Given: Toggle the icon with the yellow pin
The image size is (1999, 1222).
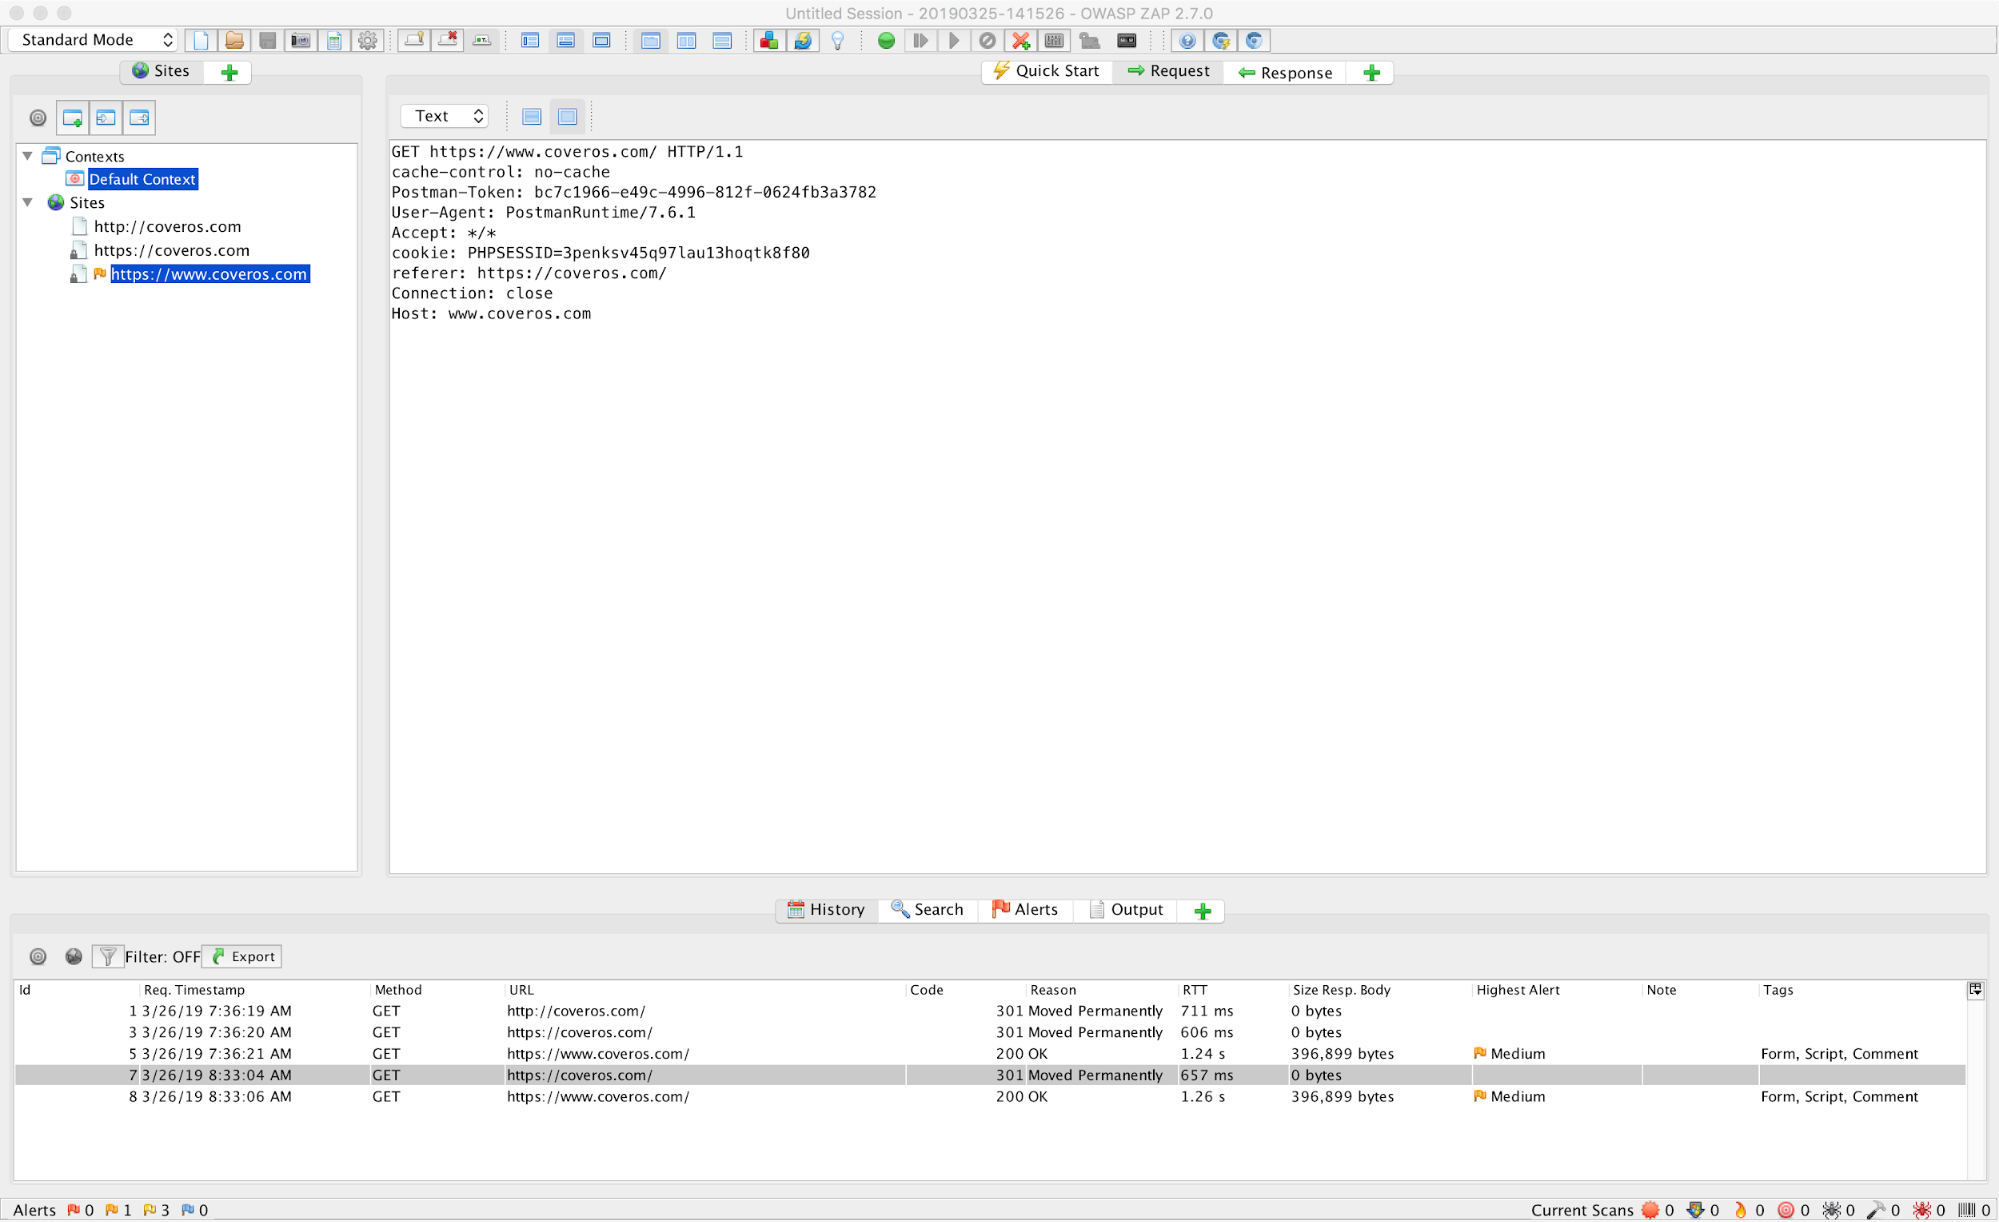Looking at the screenshot, I should click(414, 40).
